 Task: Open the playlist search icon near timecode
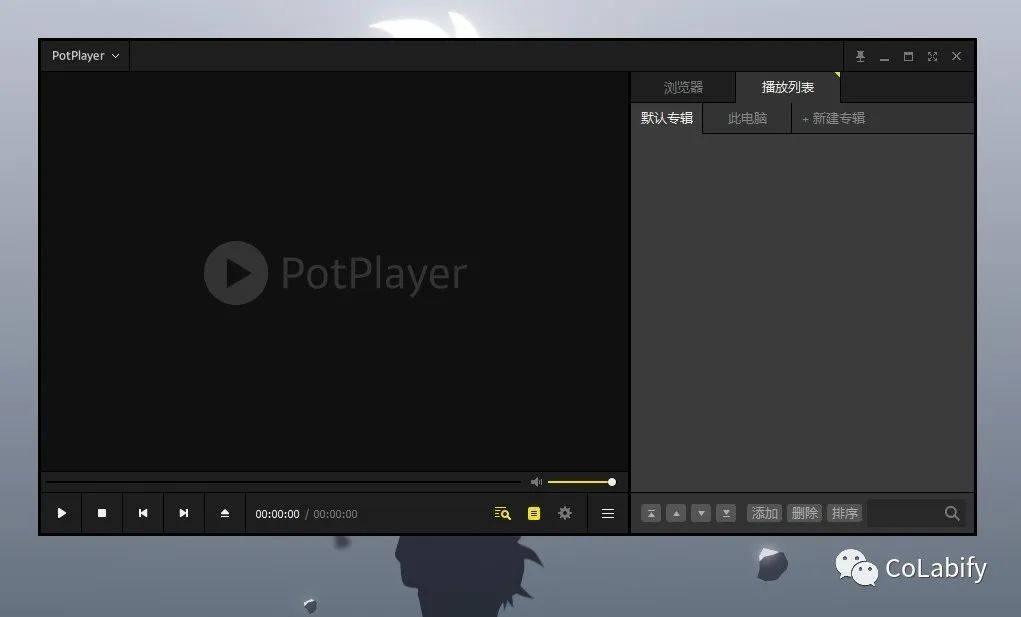tap(501, 512)
